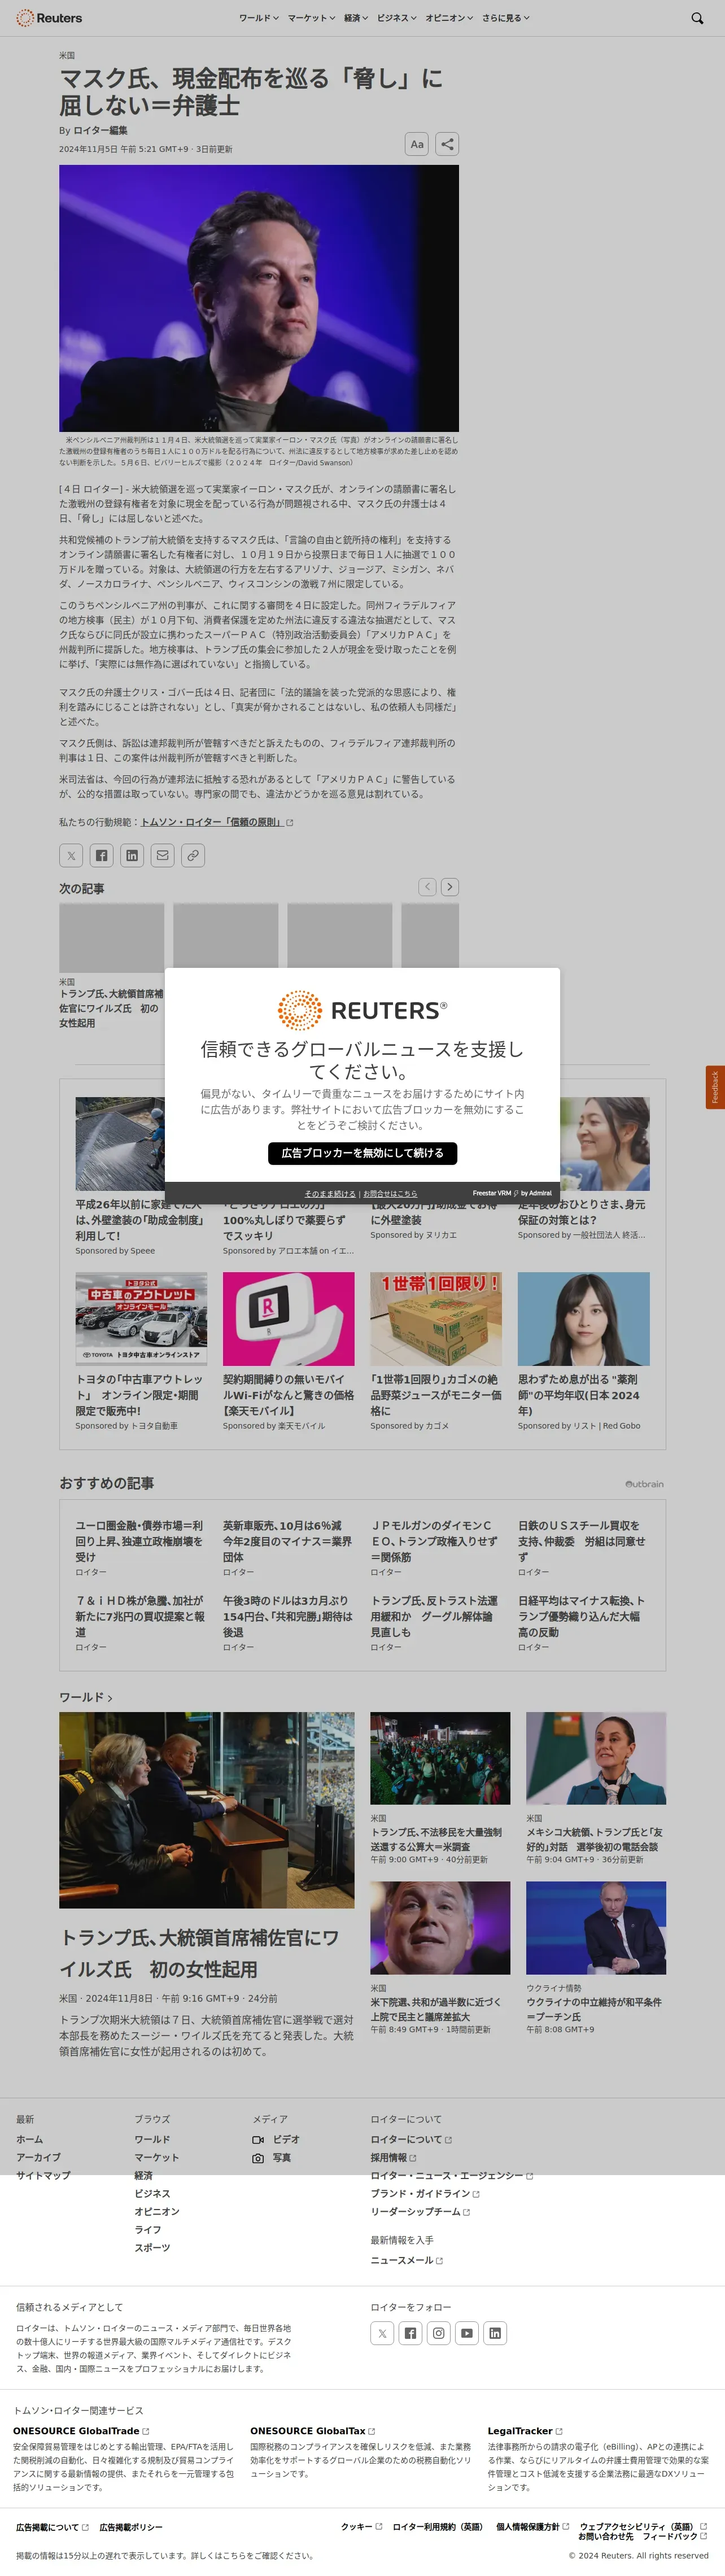Open ONESOURCE GlobalTrade service link
This screenshot has height=2576, width=725.
point(81,2431)
